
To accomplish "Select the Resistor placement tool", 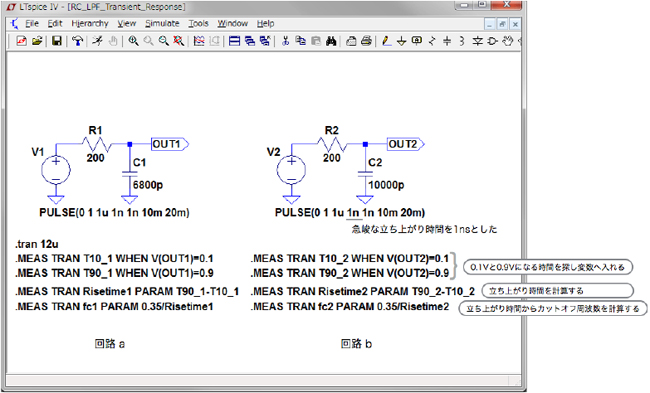I will tap(432, 41).
